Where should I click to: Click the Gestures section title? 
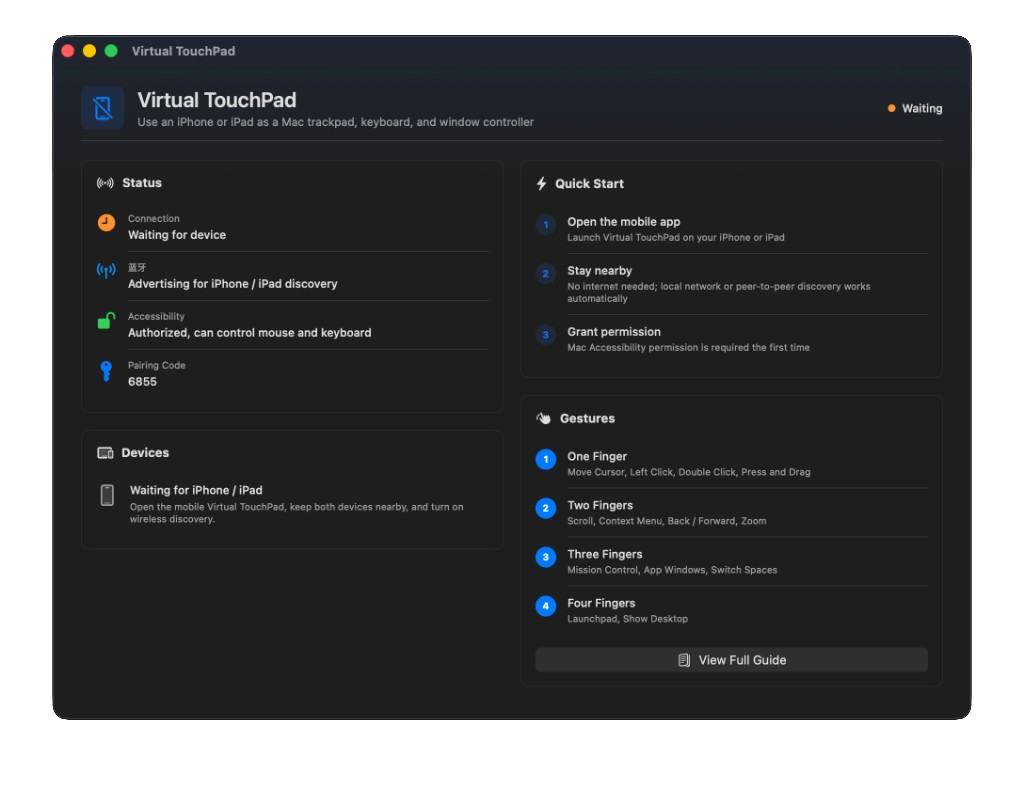tap(587, 418)
